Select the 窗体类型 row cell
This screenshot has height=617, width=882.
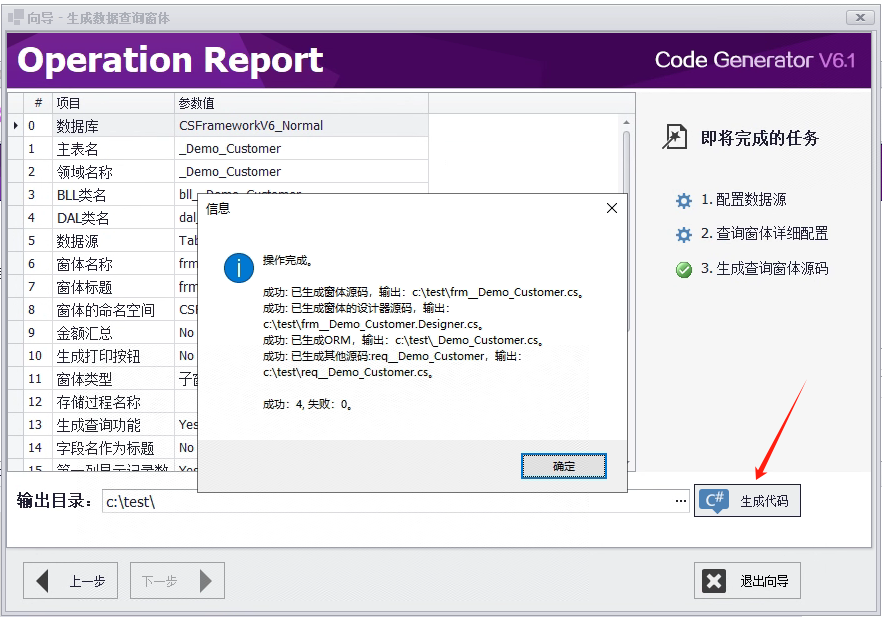pos(113,379)
